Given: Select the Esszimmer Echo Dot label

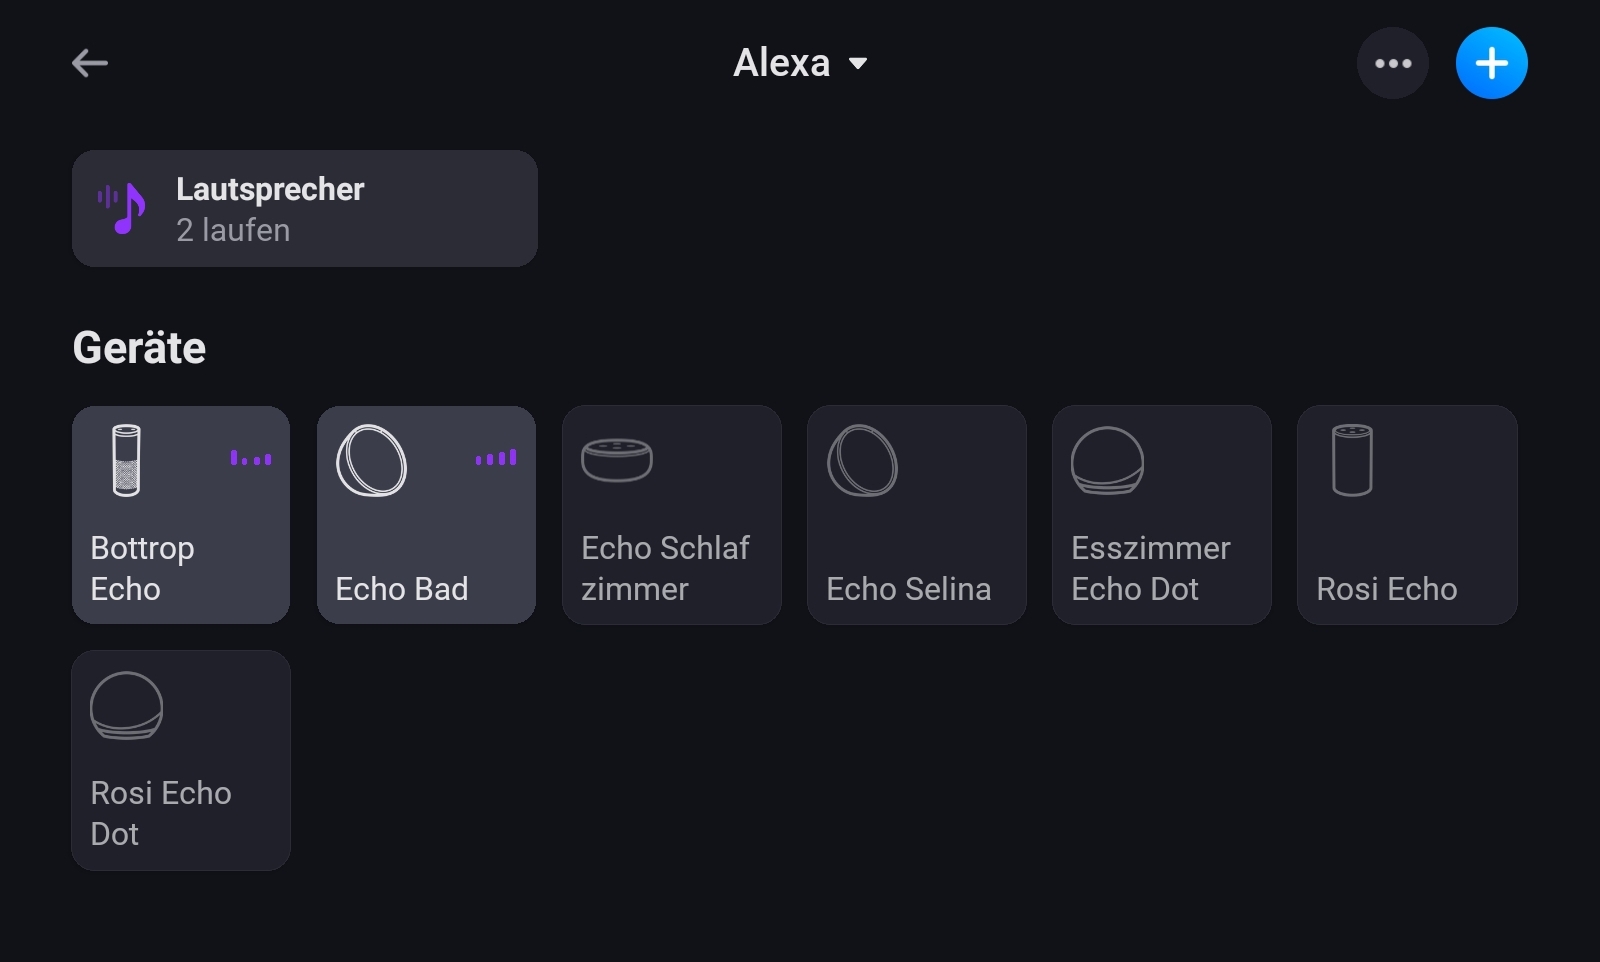Looking at the screenshot, I should point(1150,568).
